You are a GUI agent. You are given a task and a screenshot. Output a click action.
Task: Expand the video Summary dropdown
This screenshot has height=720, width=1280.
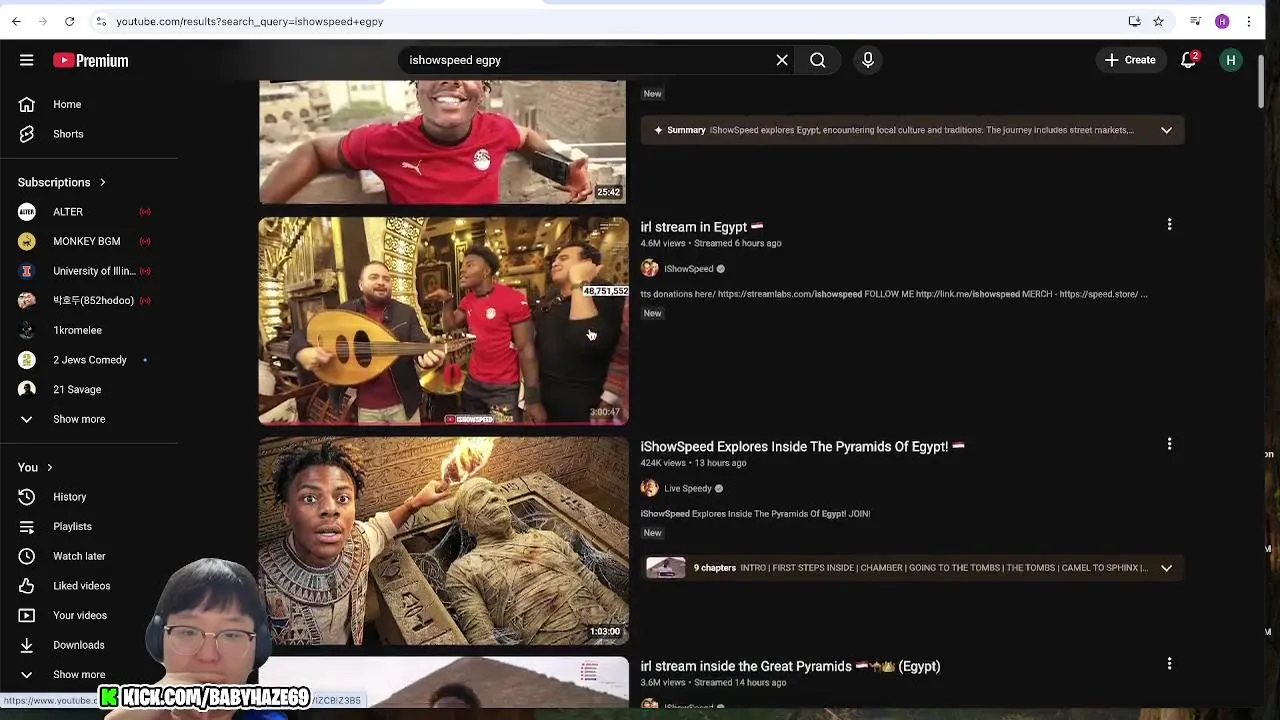(x=1166, y=130)
